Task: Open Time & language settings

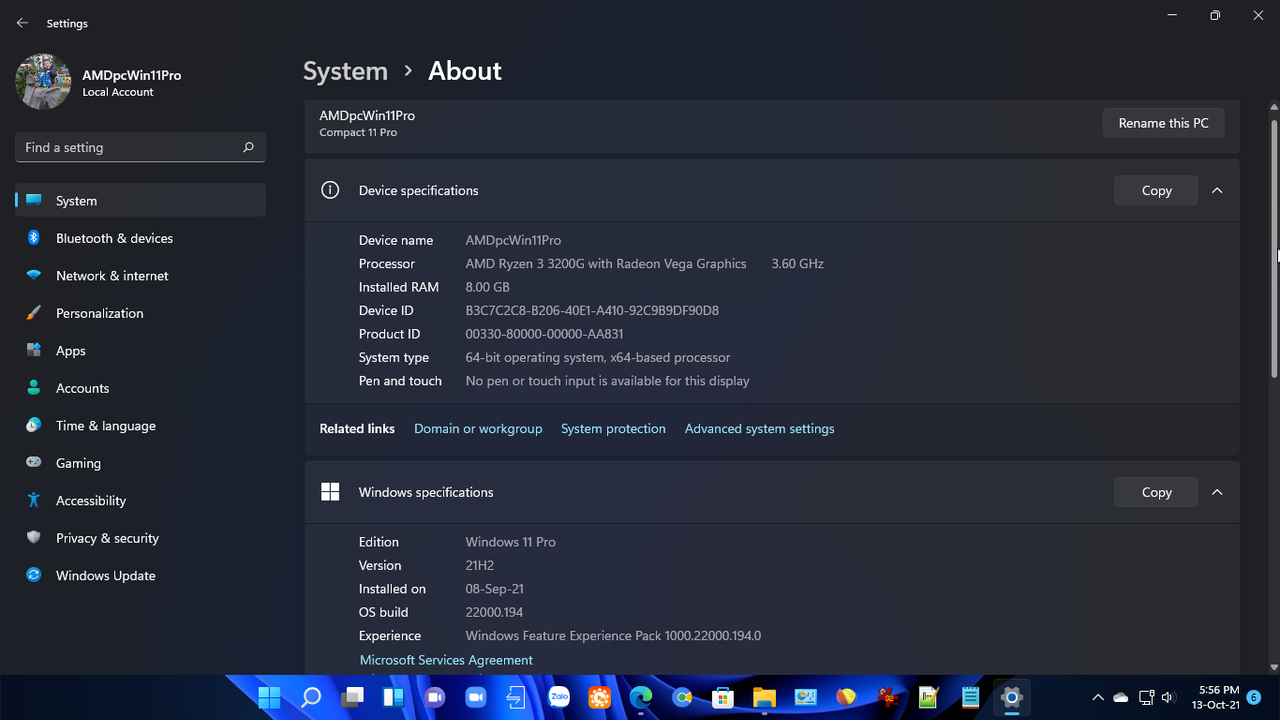Action: [x=140, y=425]
